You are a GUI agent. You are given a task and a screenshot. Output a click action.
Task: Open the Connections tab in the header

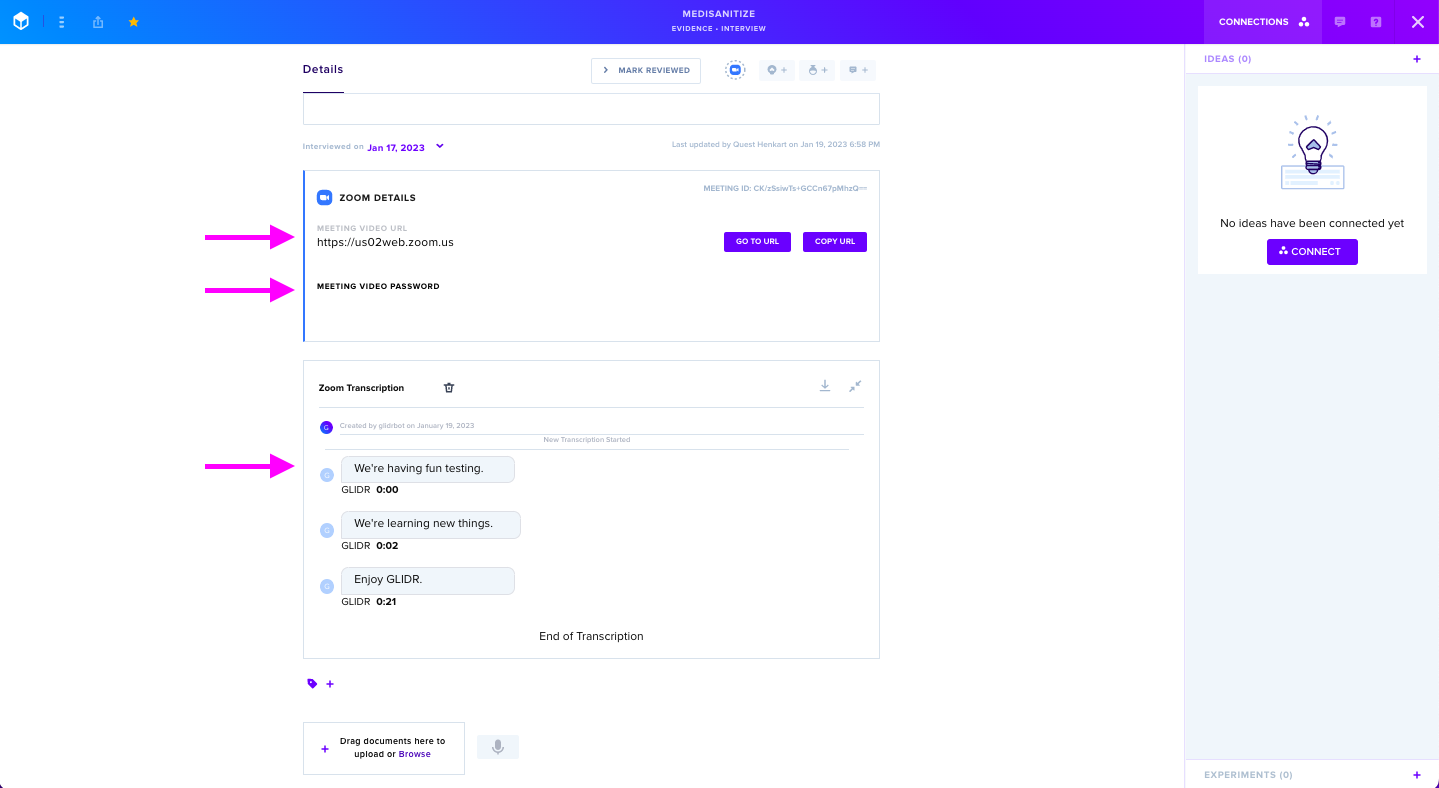(x=1263, y=22)
